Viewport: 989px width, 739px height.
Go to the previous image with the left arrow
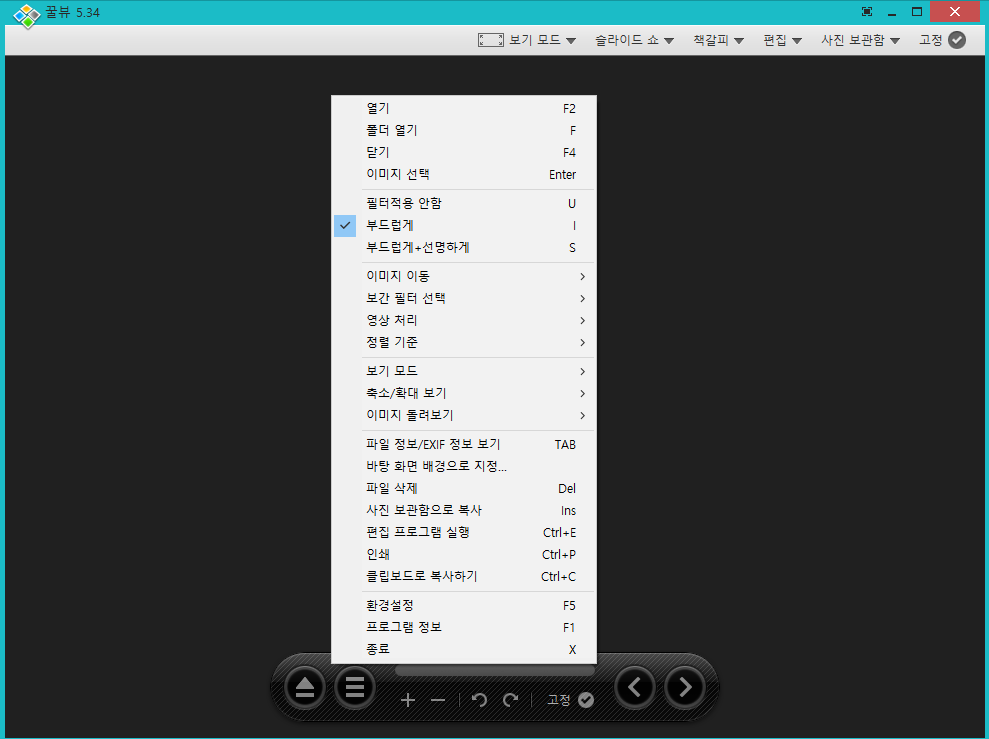tap(634, 687)
